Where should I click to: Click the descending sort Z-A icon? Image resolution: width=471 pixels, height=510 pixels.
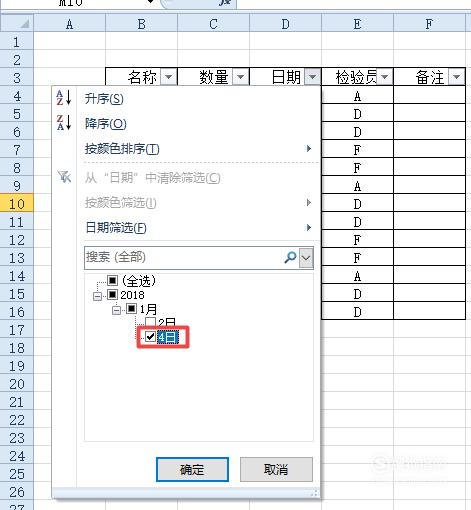63,123
